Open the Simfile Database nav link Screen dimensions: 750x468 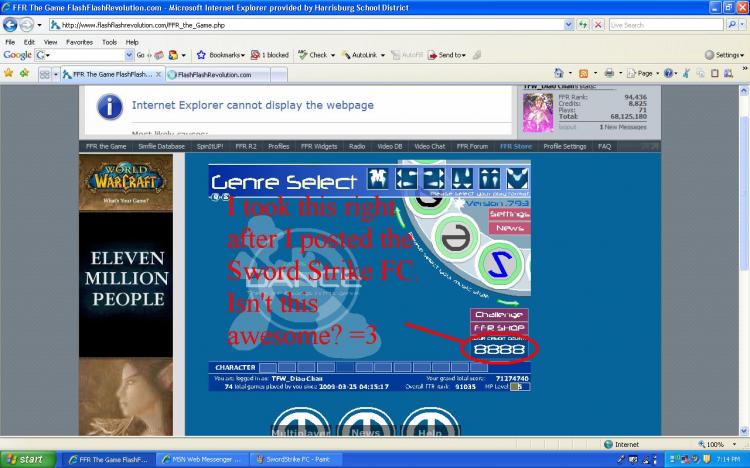pos(161,146)
